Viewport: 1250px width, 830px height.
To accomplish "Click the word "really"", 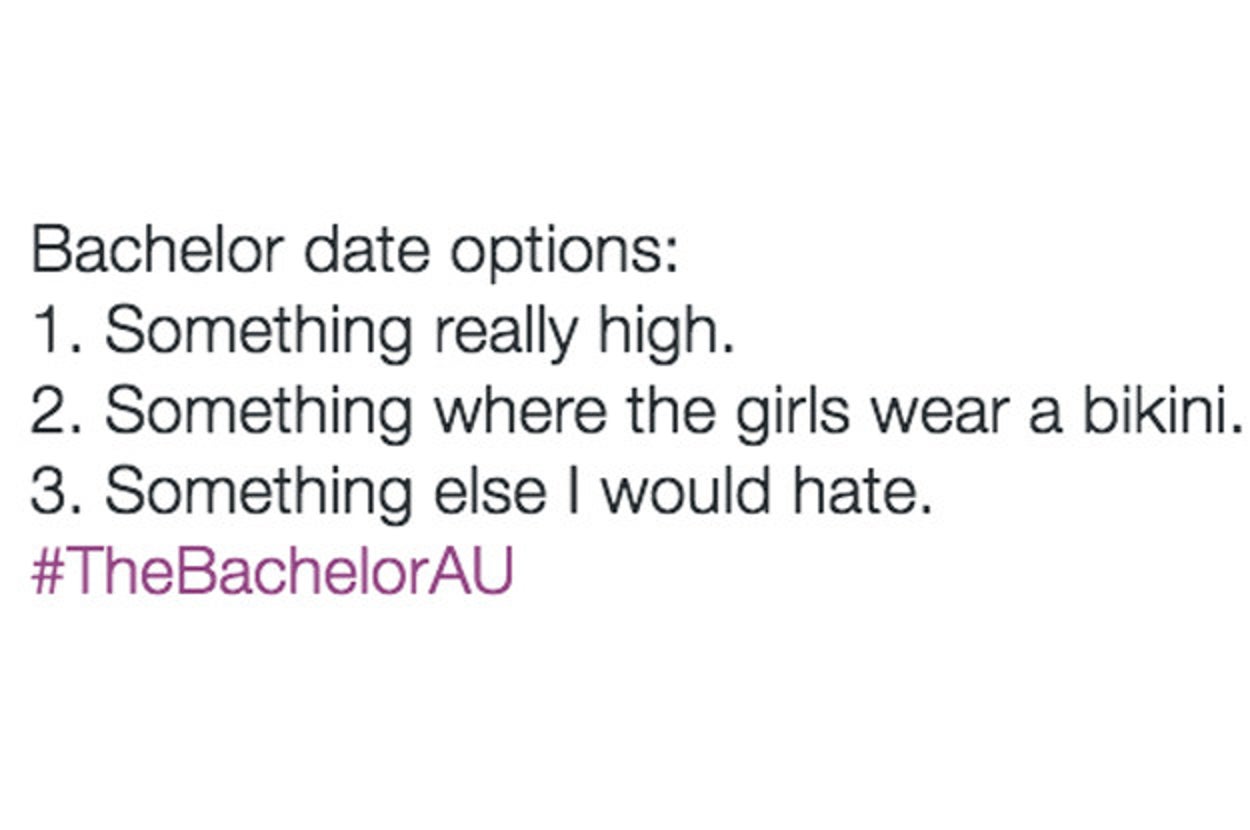I will (x=504, y=333).
